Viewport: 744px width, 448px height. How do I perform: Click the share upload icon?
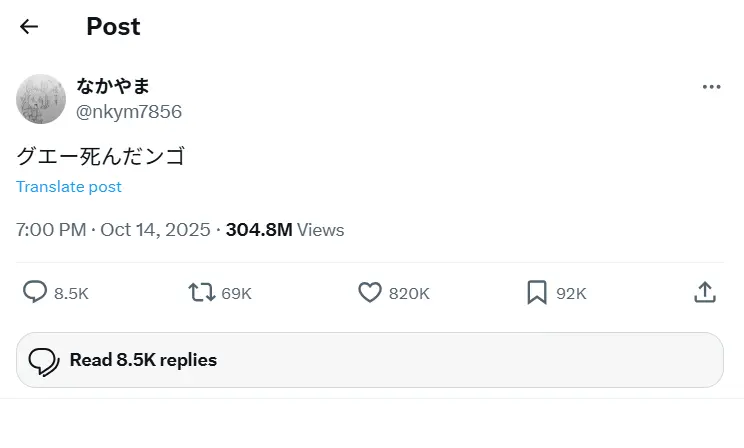(x=704, y=292)
